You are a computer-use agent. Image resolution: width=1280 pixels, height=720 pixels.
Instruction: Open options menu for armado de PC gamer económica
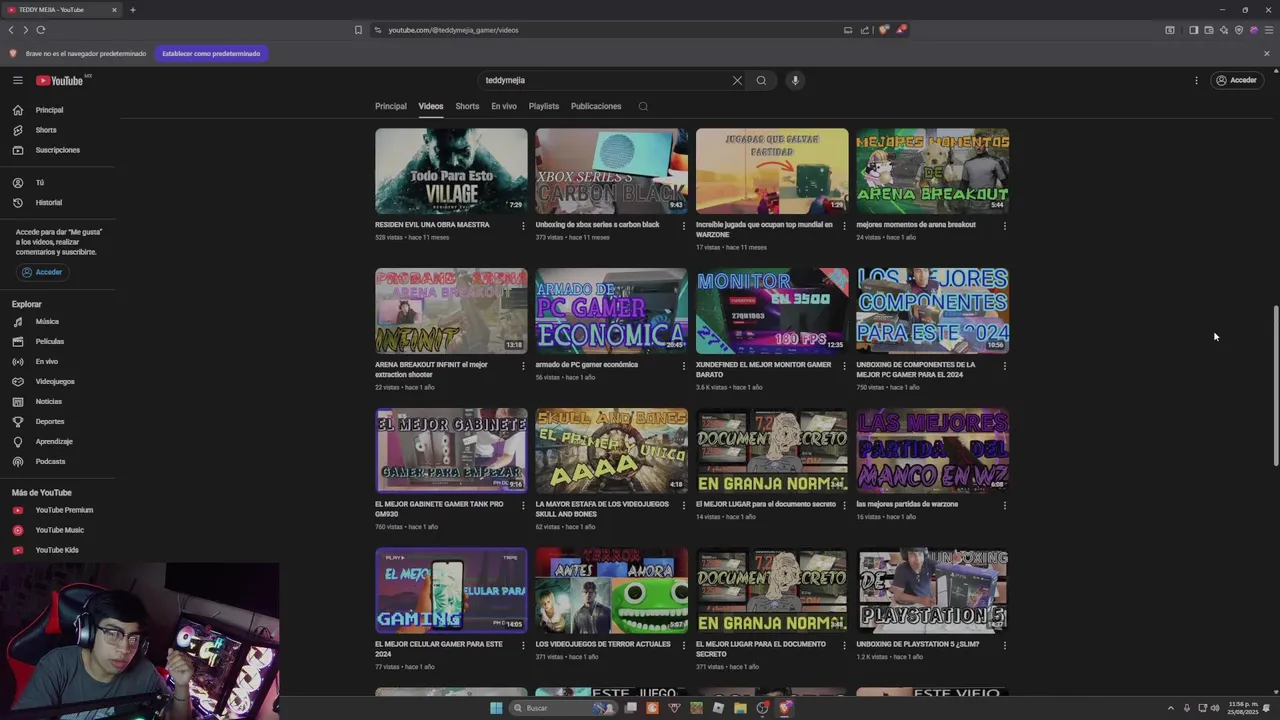pyautogui.click(x=684, y=366)
